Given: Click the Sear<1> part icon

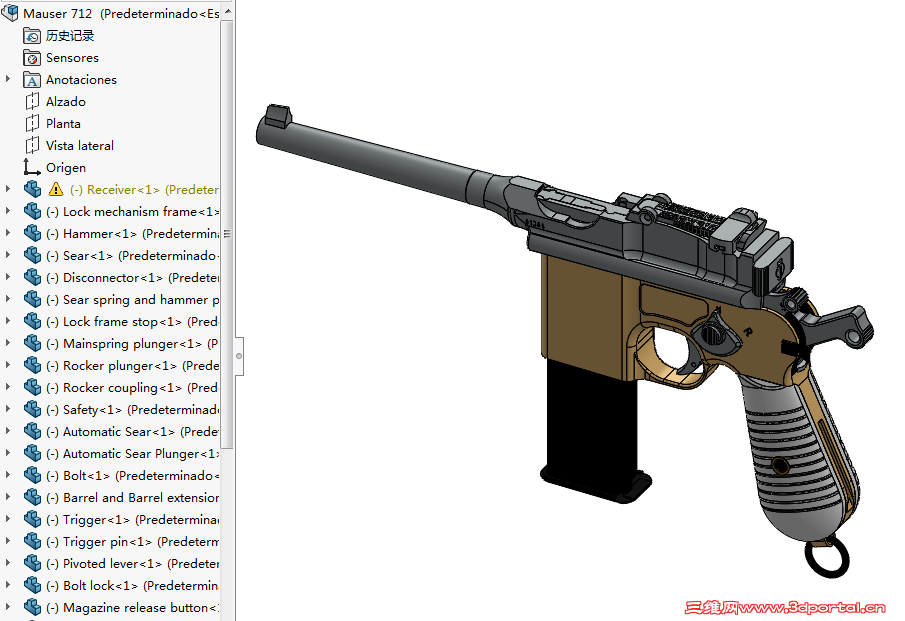Looking at the screenshot, I should (32, 255).
